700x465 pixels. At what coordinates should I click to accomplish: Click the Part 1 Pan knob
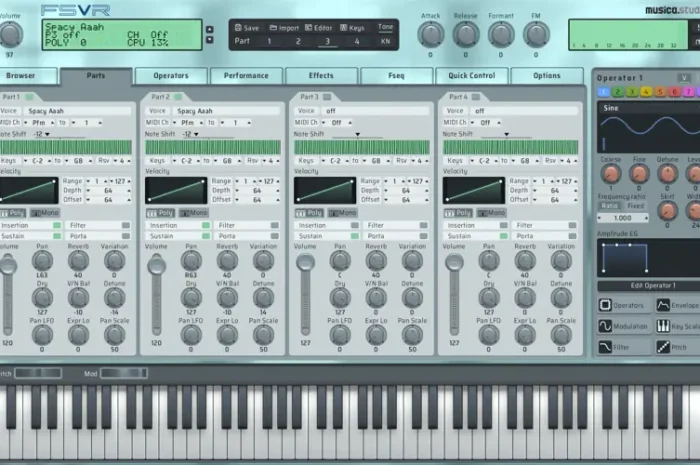42,262
